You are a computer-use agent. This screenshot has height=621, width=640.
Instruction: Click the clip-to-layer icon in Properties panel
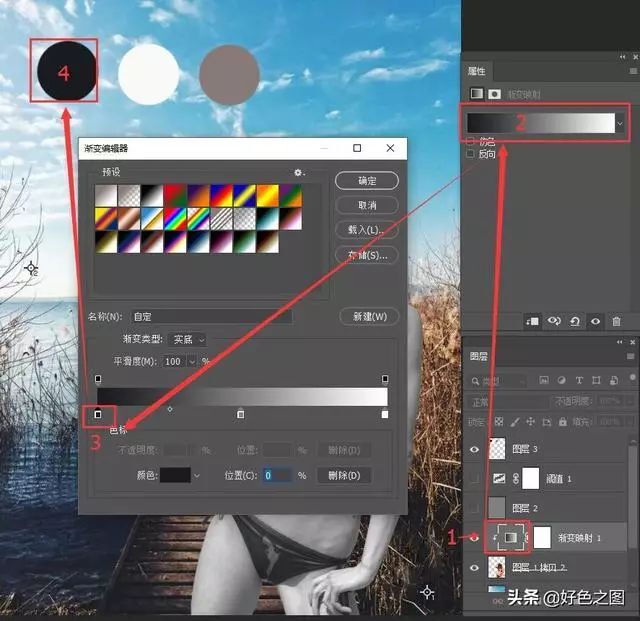pos(533,321)
